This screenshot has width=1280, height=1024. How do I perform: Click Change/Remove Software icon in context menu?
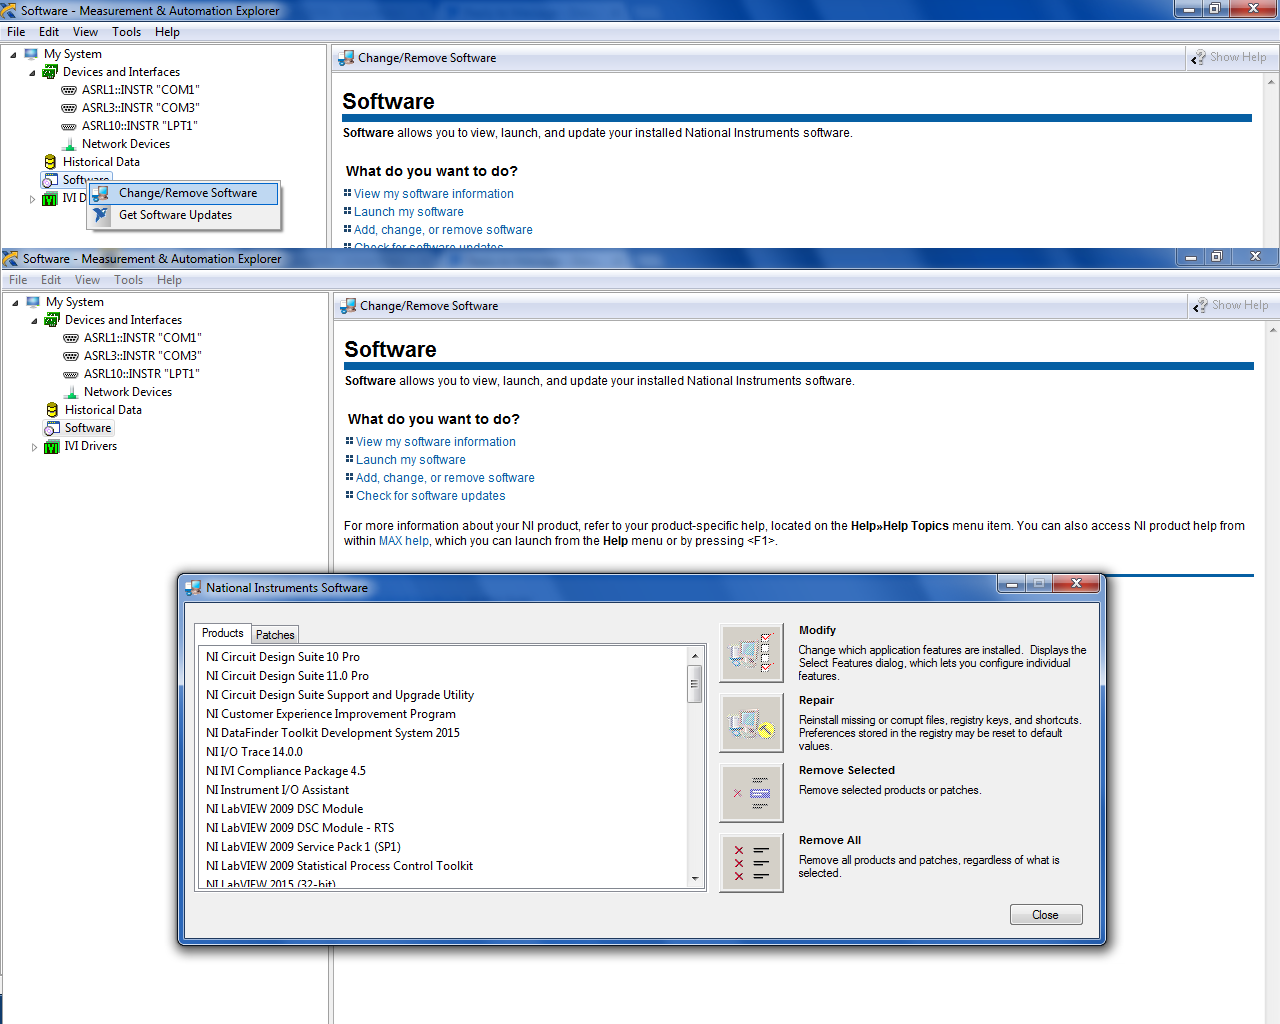(x=101, y=193)
